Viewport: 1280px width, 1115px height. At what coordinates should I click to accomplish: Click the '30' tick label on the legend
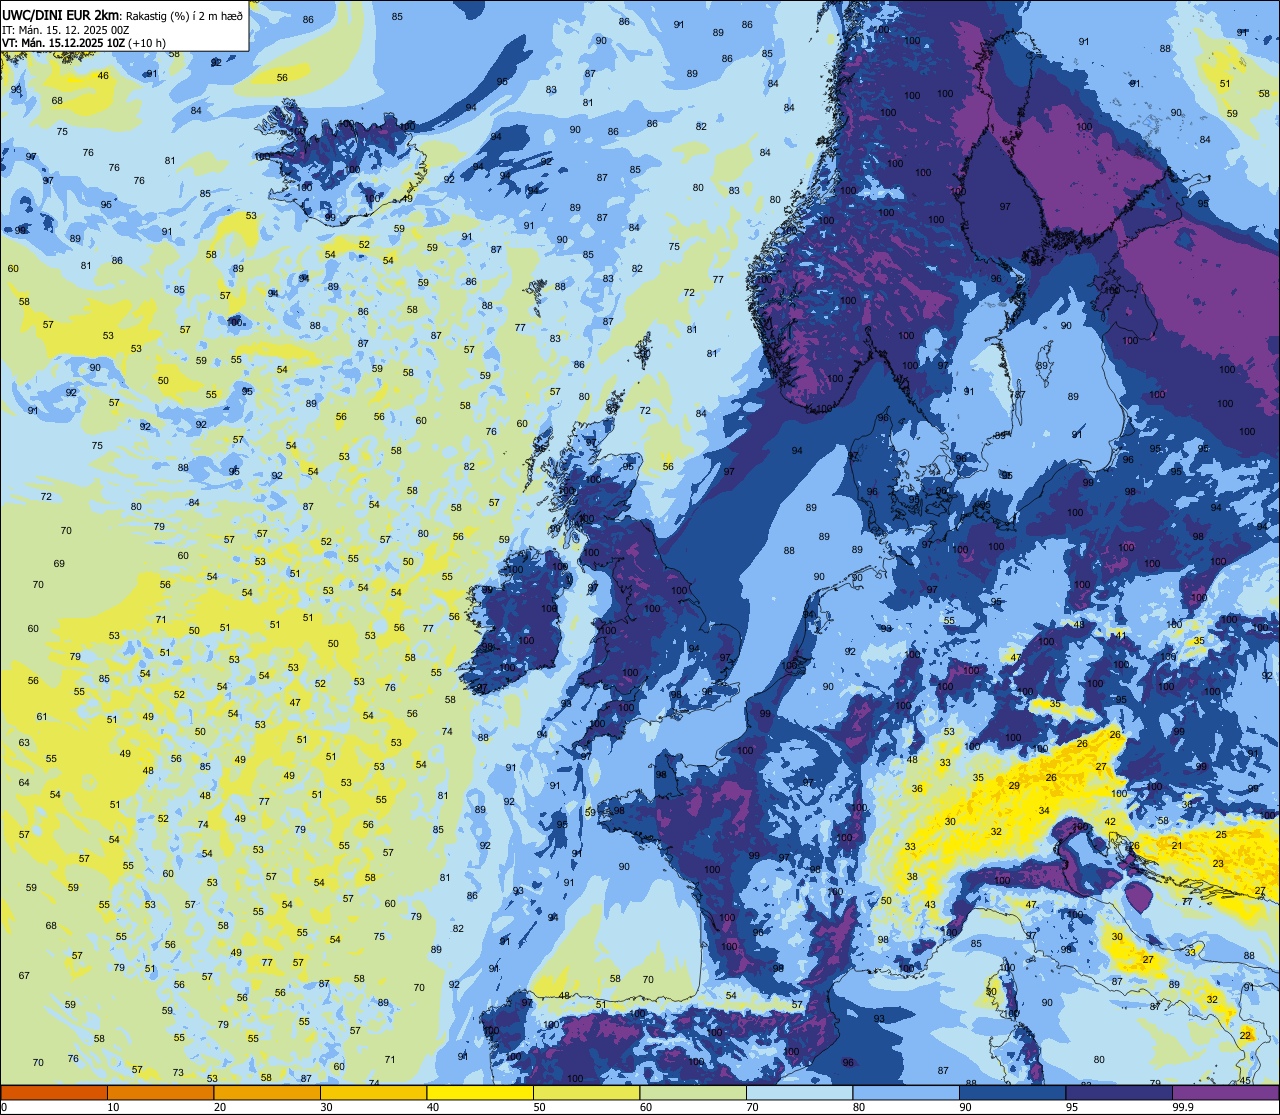pos(326,1107)
